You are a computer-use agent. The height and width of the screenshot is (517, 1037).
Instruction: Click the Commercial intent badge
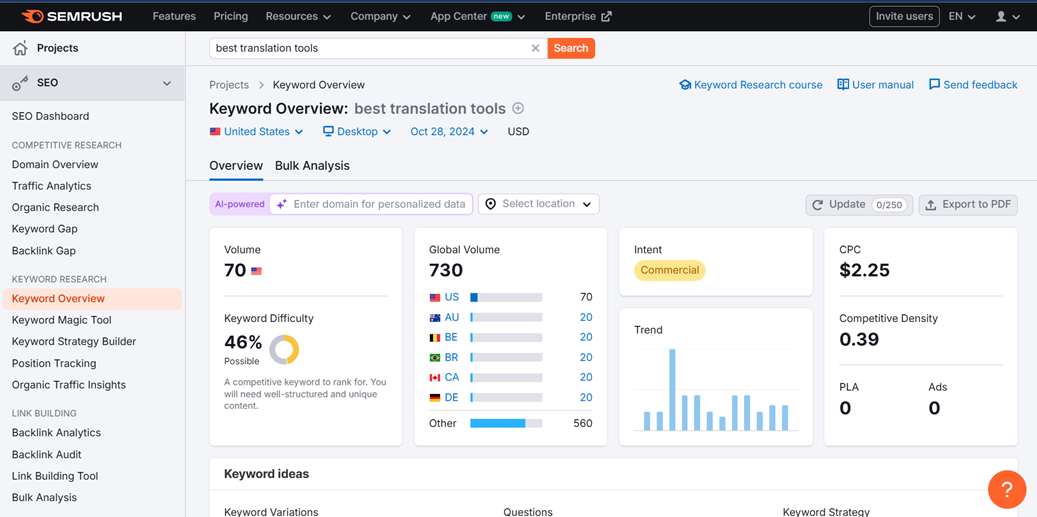point(670,270)
